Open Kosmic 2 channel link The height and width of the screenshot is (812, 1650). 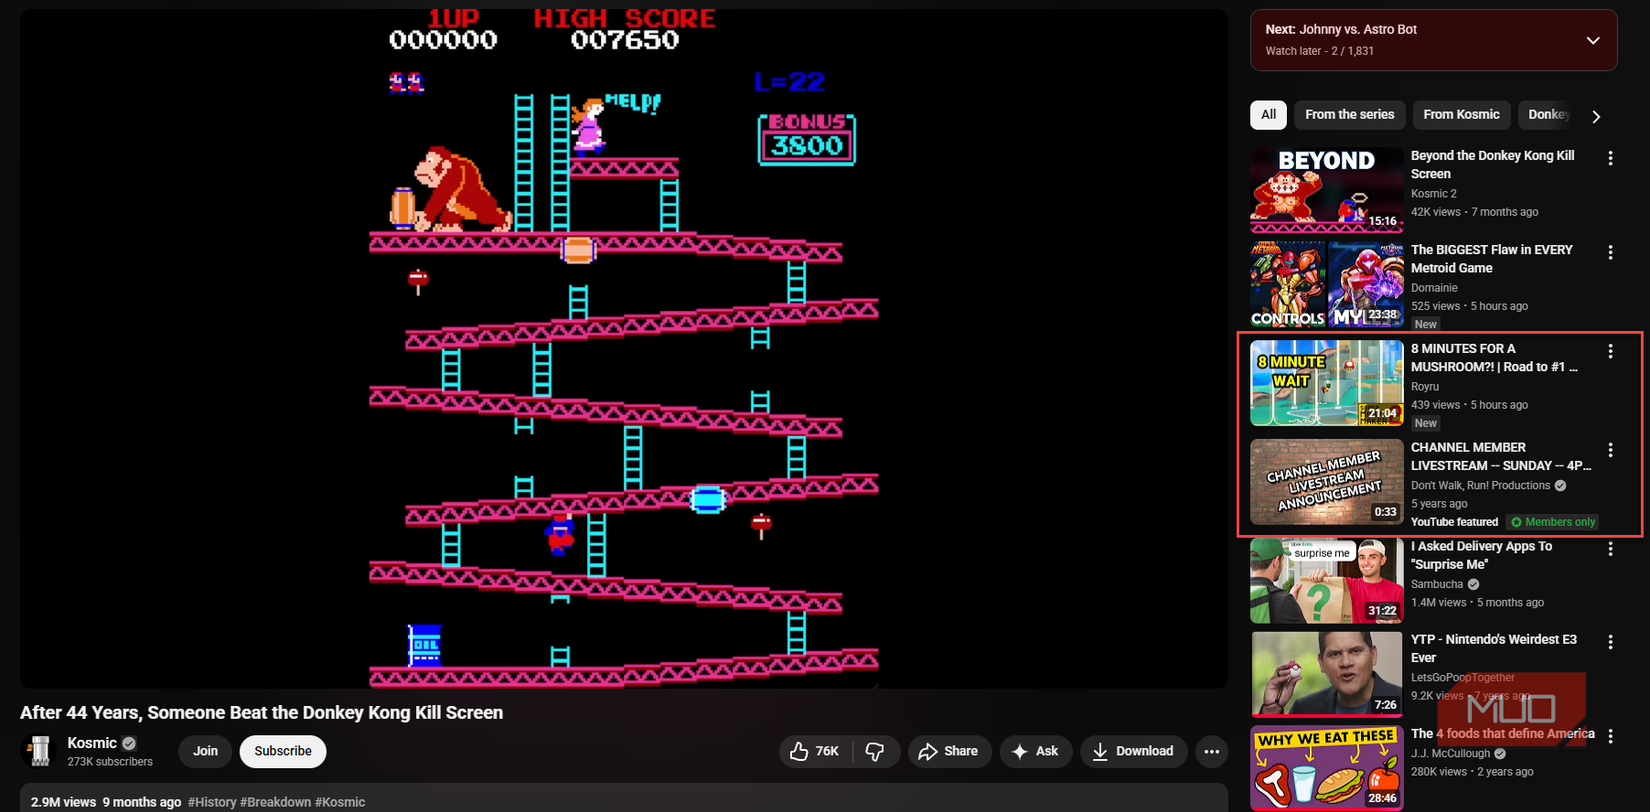1434,194
